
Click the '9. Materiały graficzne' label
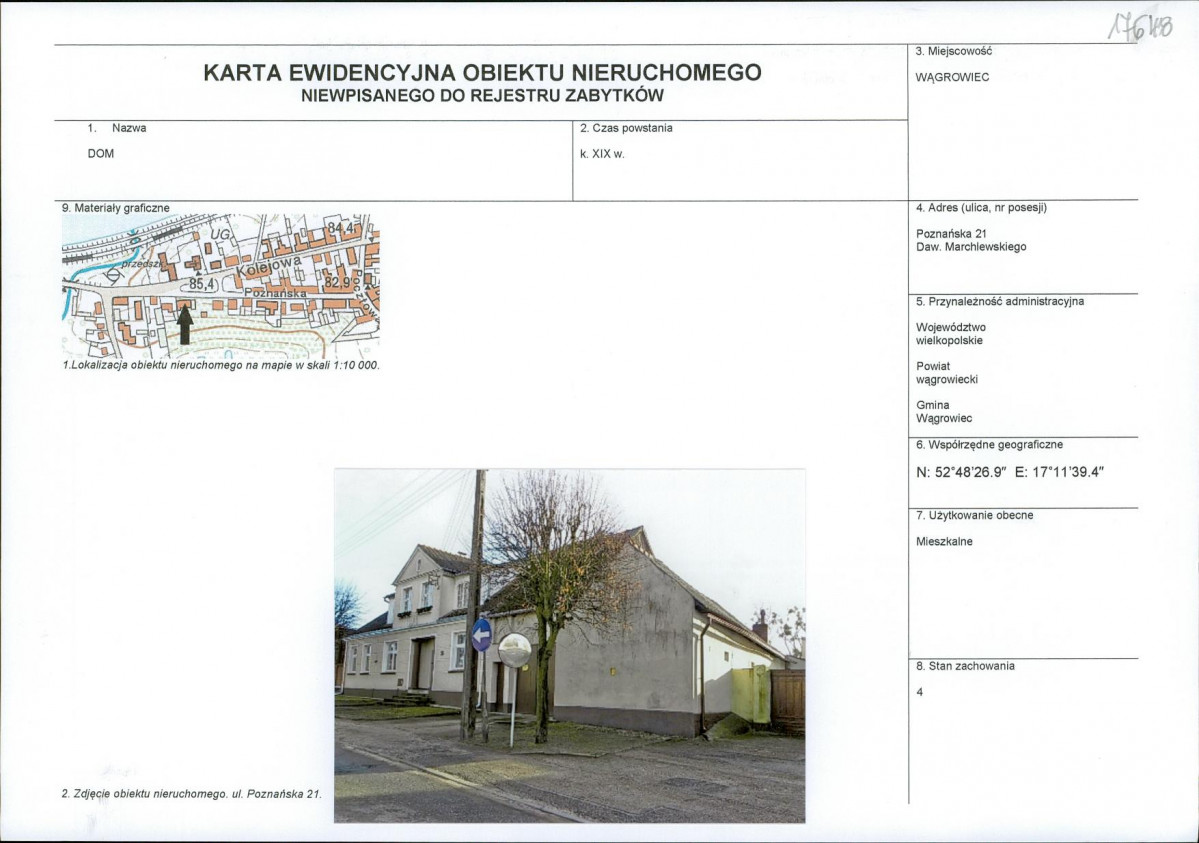point(115,208)
